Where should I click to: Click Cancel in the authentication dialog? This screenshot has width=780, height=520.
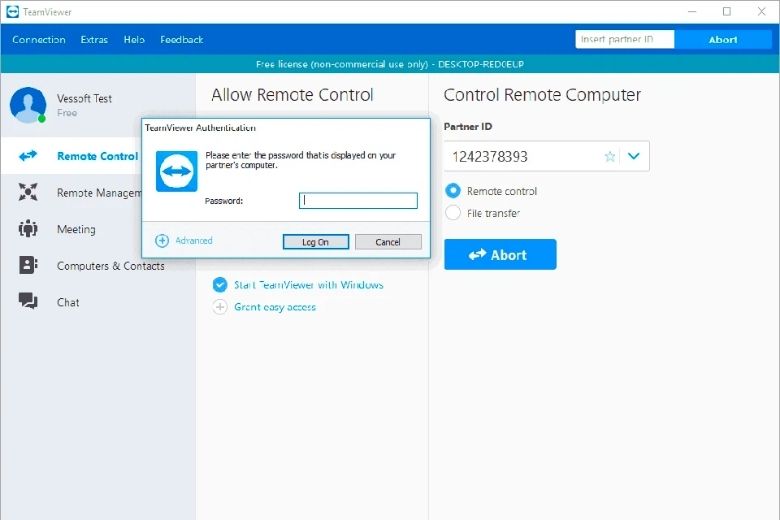click(x=388, y=242)
